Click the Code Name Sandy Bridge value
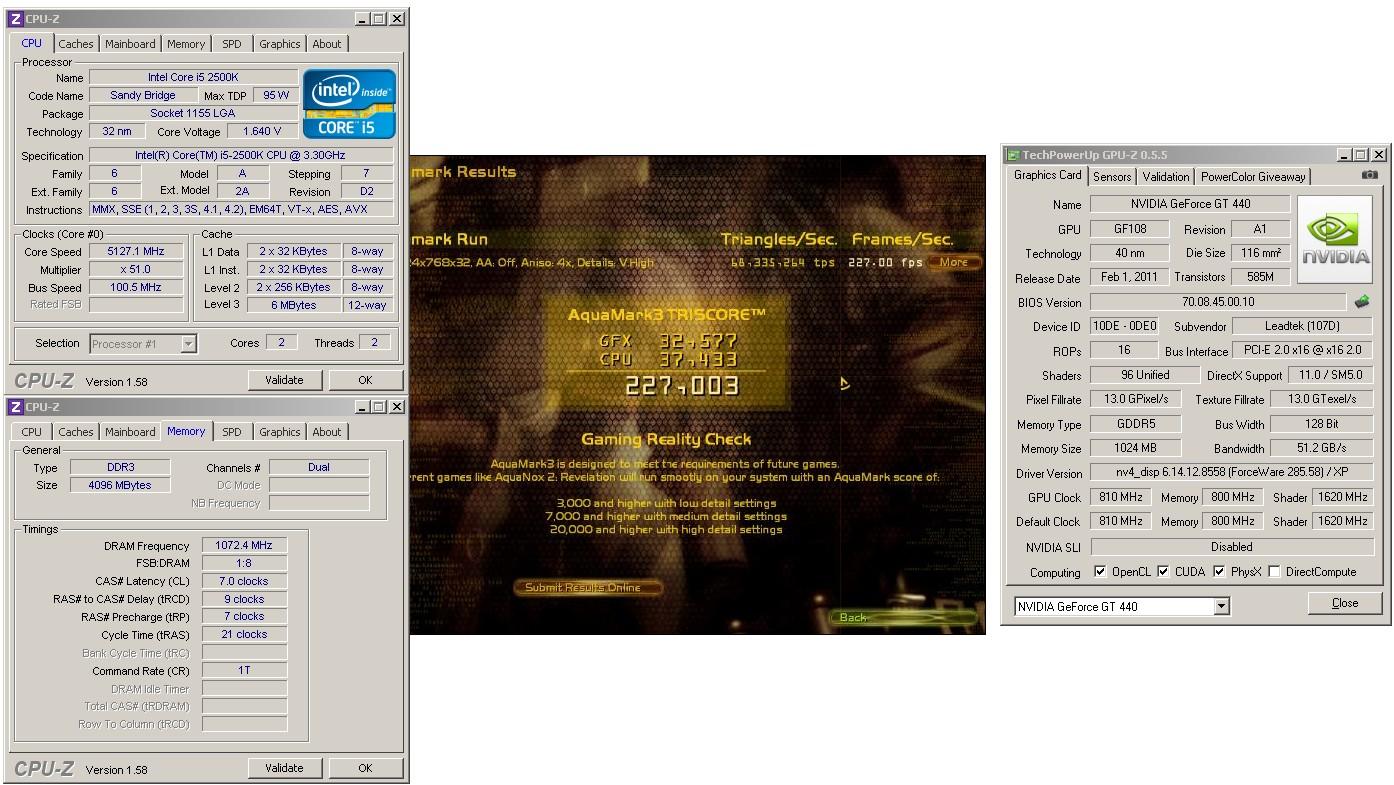 (x=144, y=95)
